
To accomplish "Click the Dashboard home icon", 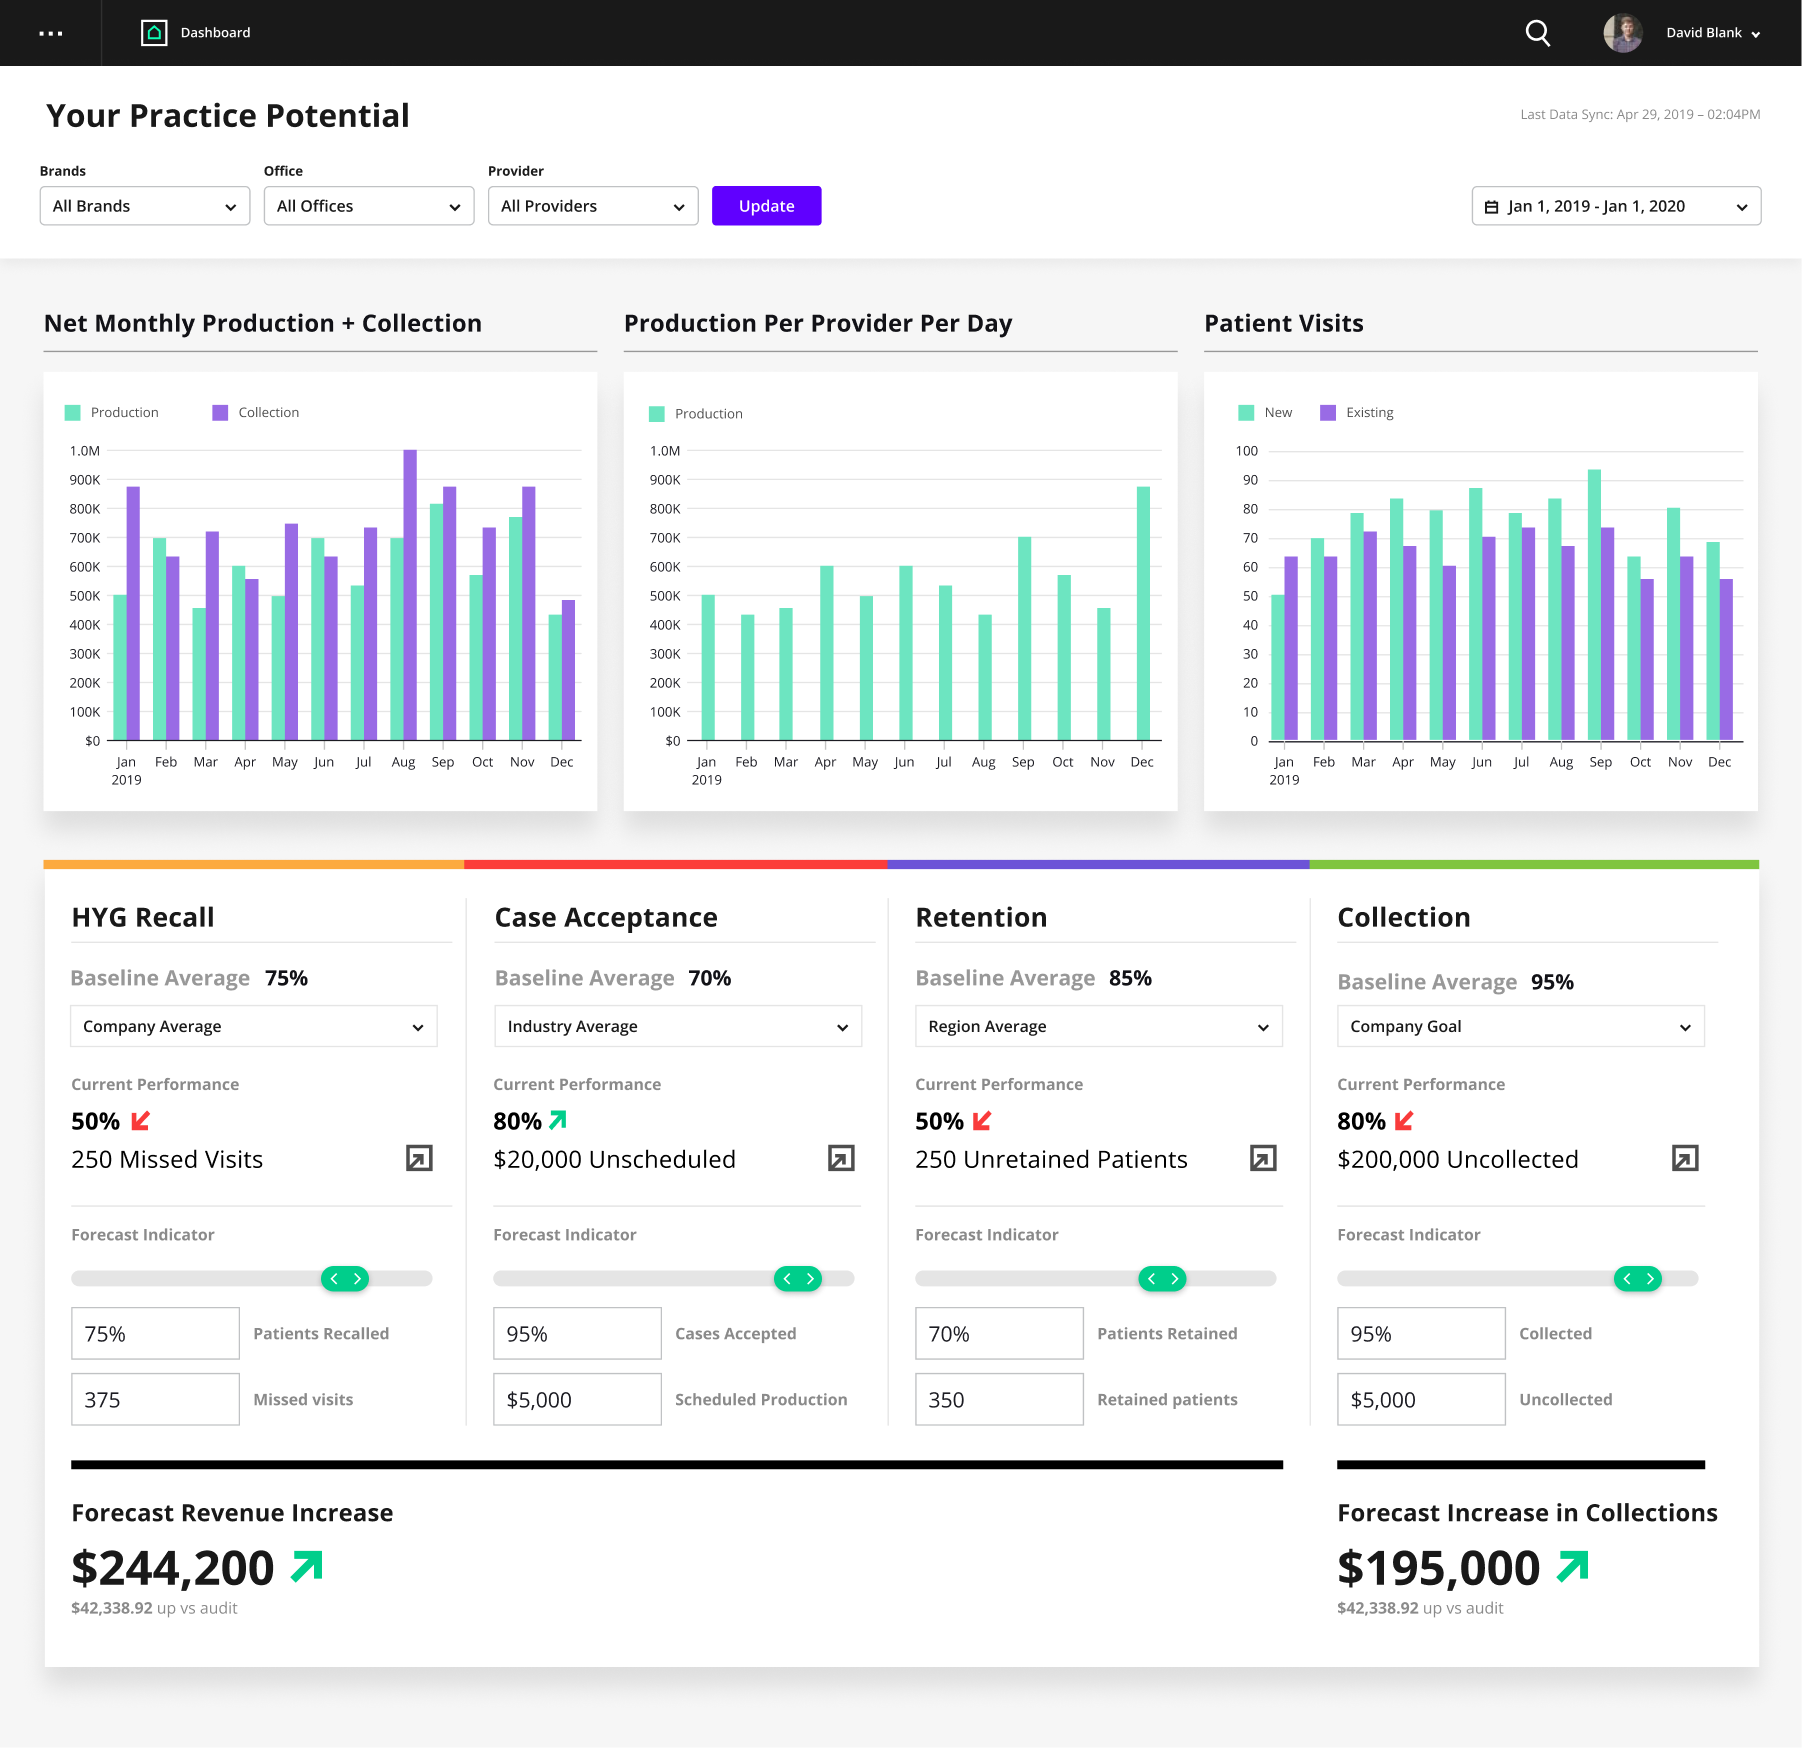I will pos(154,32).
